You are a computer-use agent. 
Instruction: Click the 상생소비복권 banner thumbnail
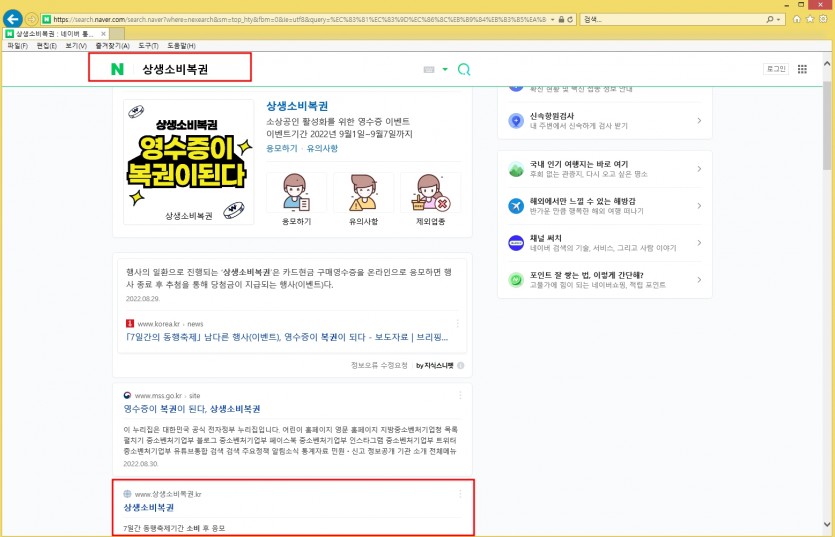point(188,161)
